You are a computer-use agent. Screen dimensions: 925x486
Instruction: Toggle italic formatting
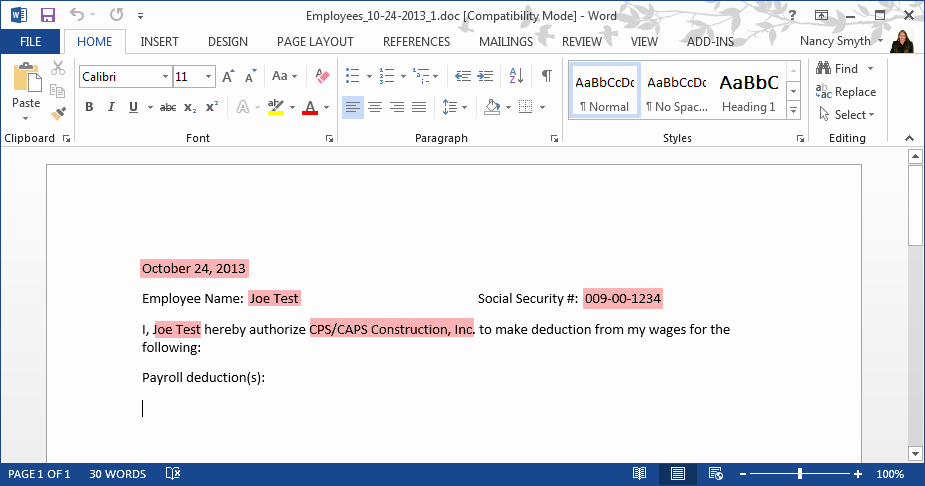coord(111,107)
